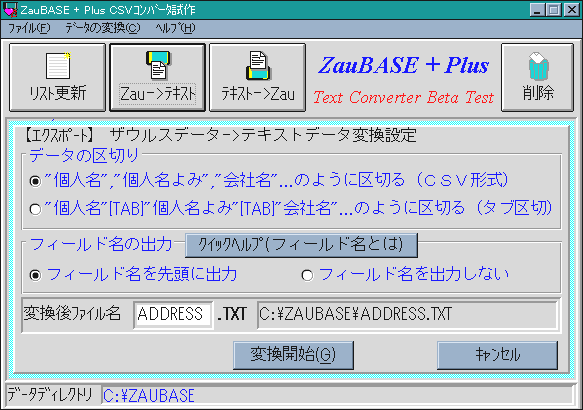Click the ADDRESS file name input field

pyautogui.click(x=173, y=314)
